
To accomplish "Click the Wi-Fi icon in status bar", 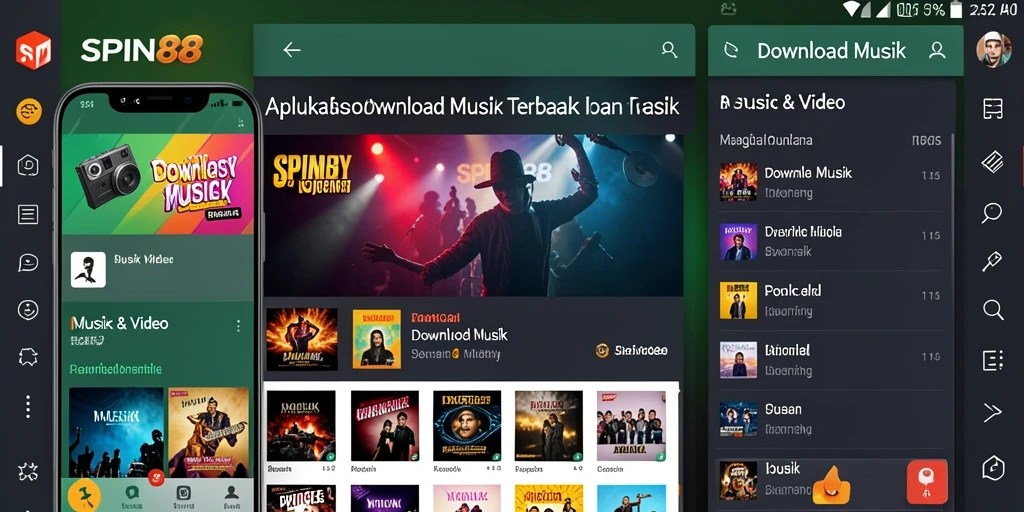I will 852,8.
